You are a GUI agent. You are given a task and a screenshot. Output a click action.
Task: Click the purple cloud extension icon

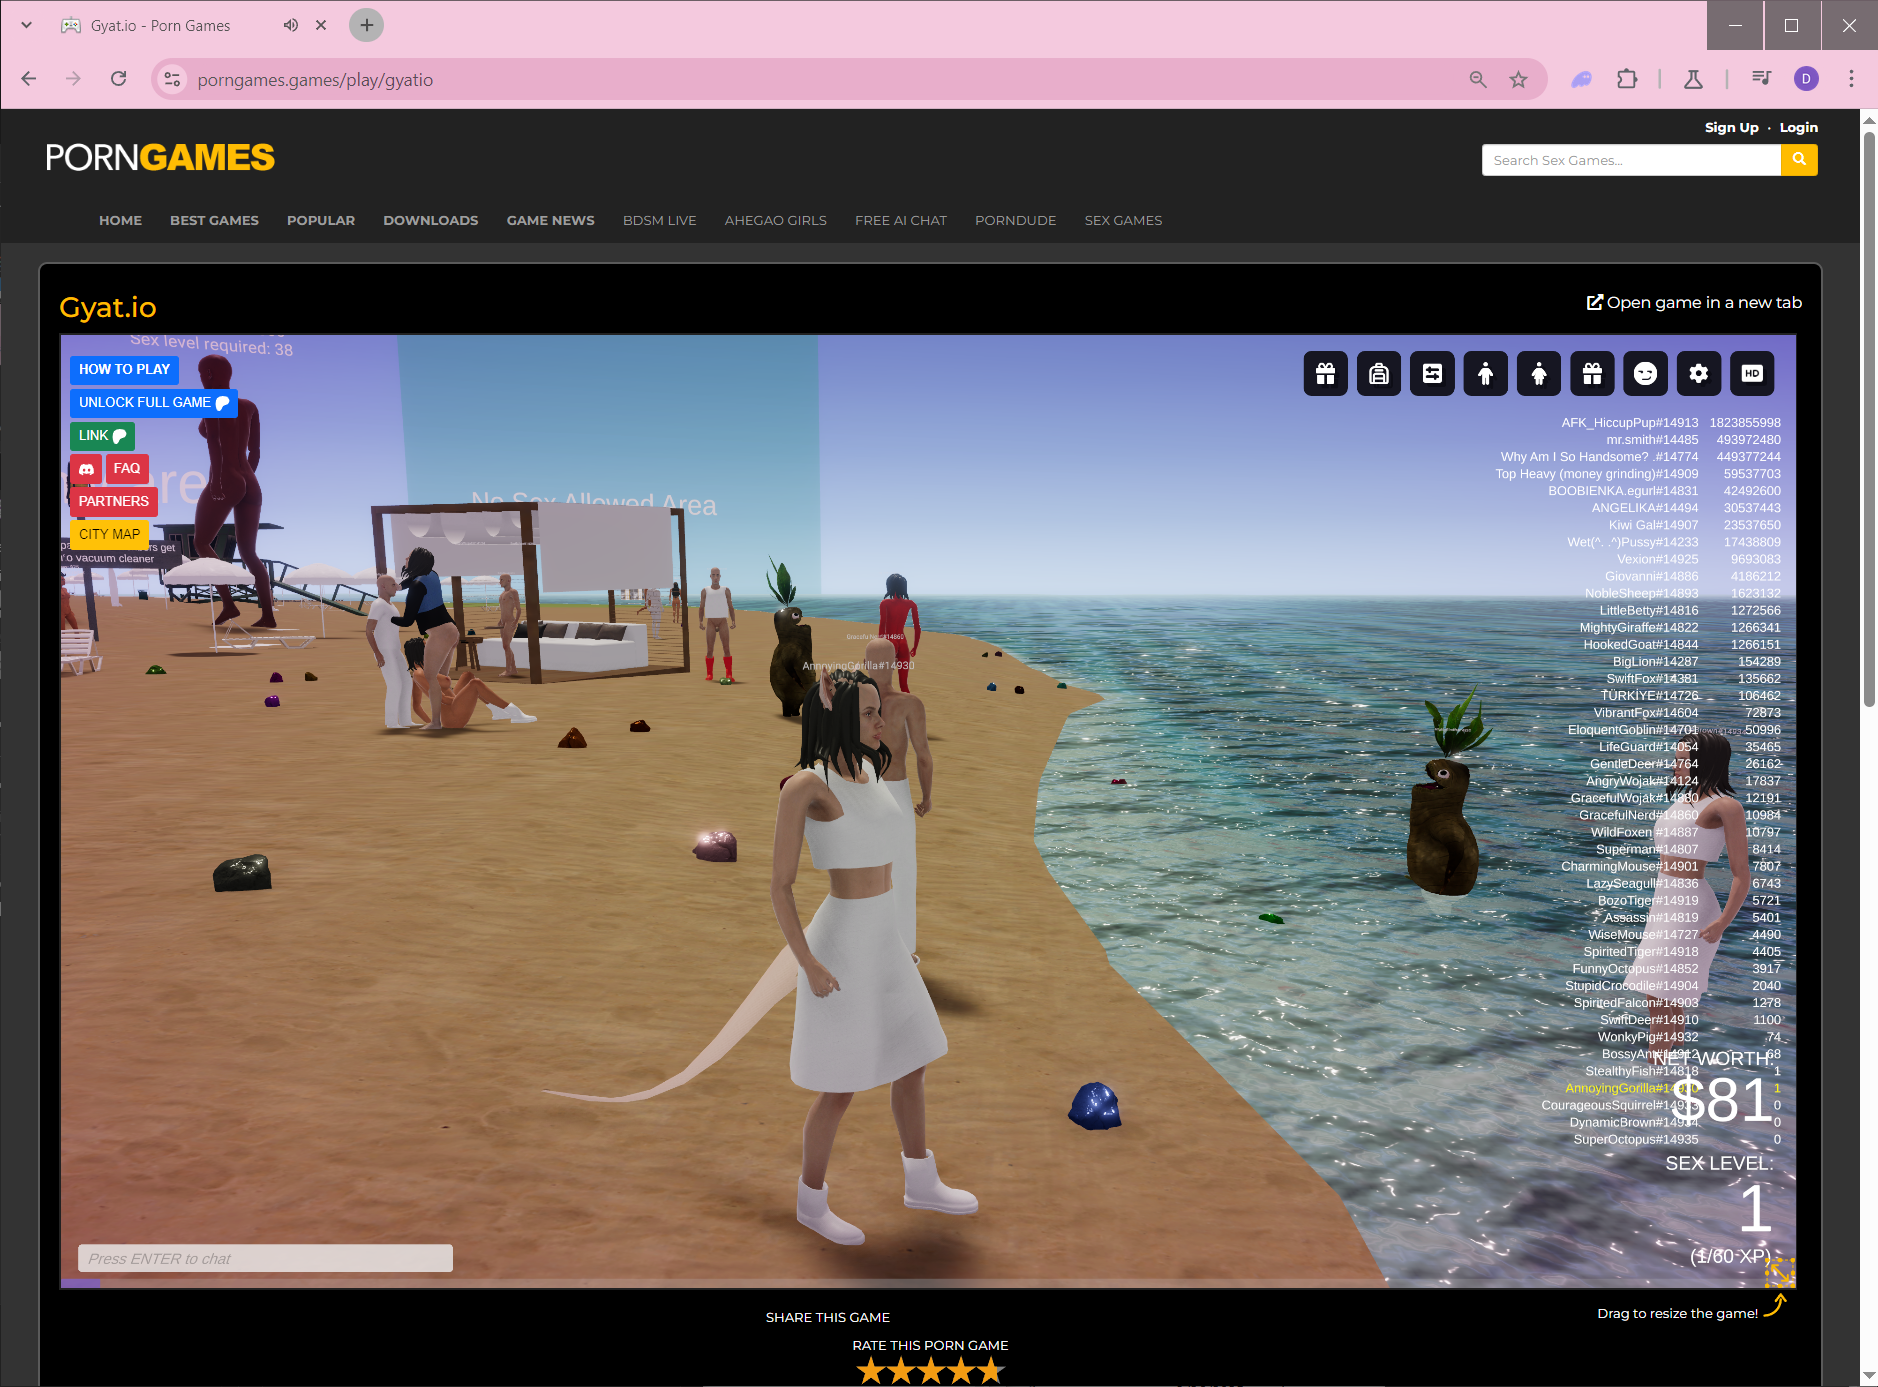tap(1581, 79)
